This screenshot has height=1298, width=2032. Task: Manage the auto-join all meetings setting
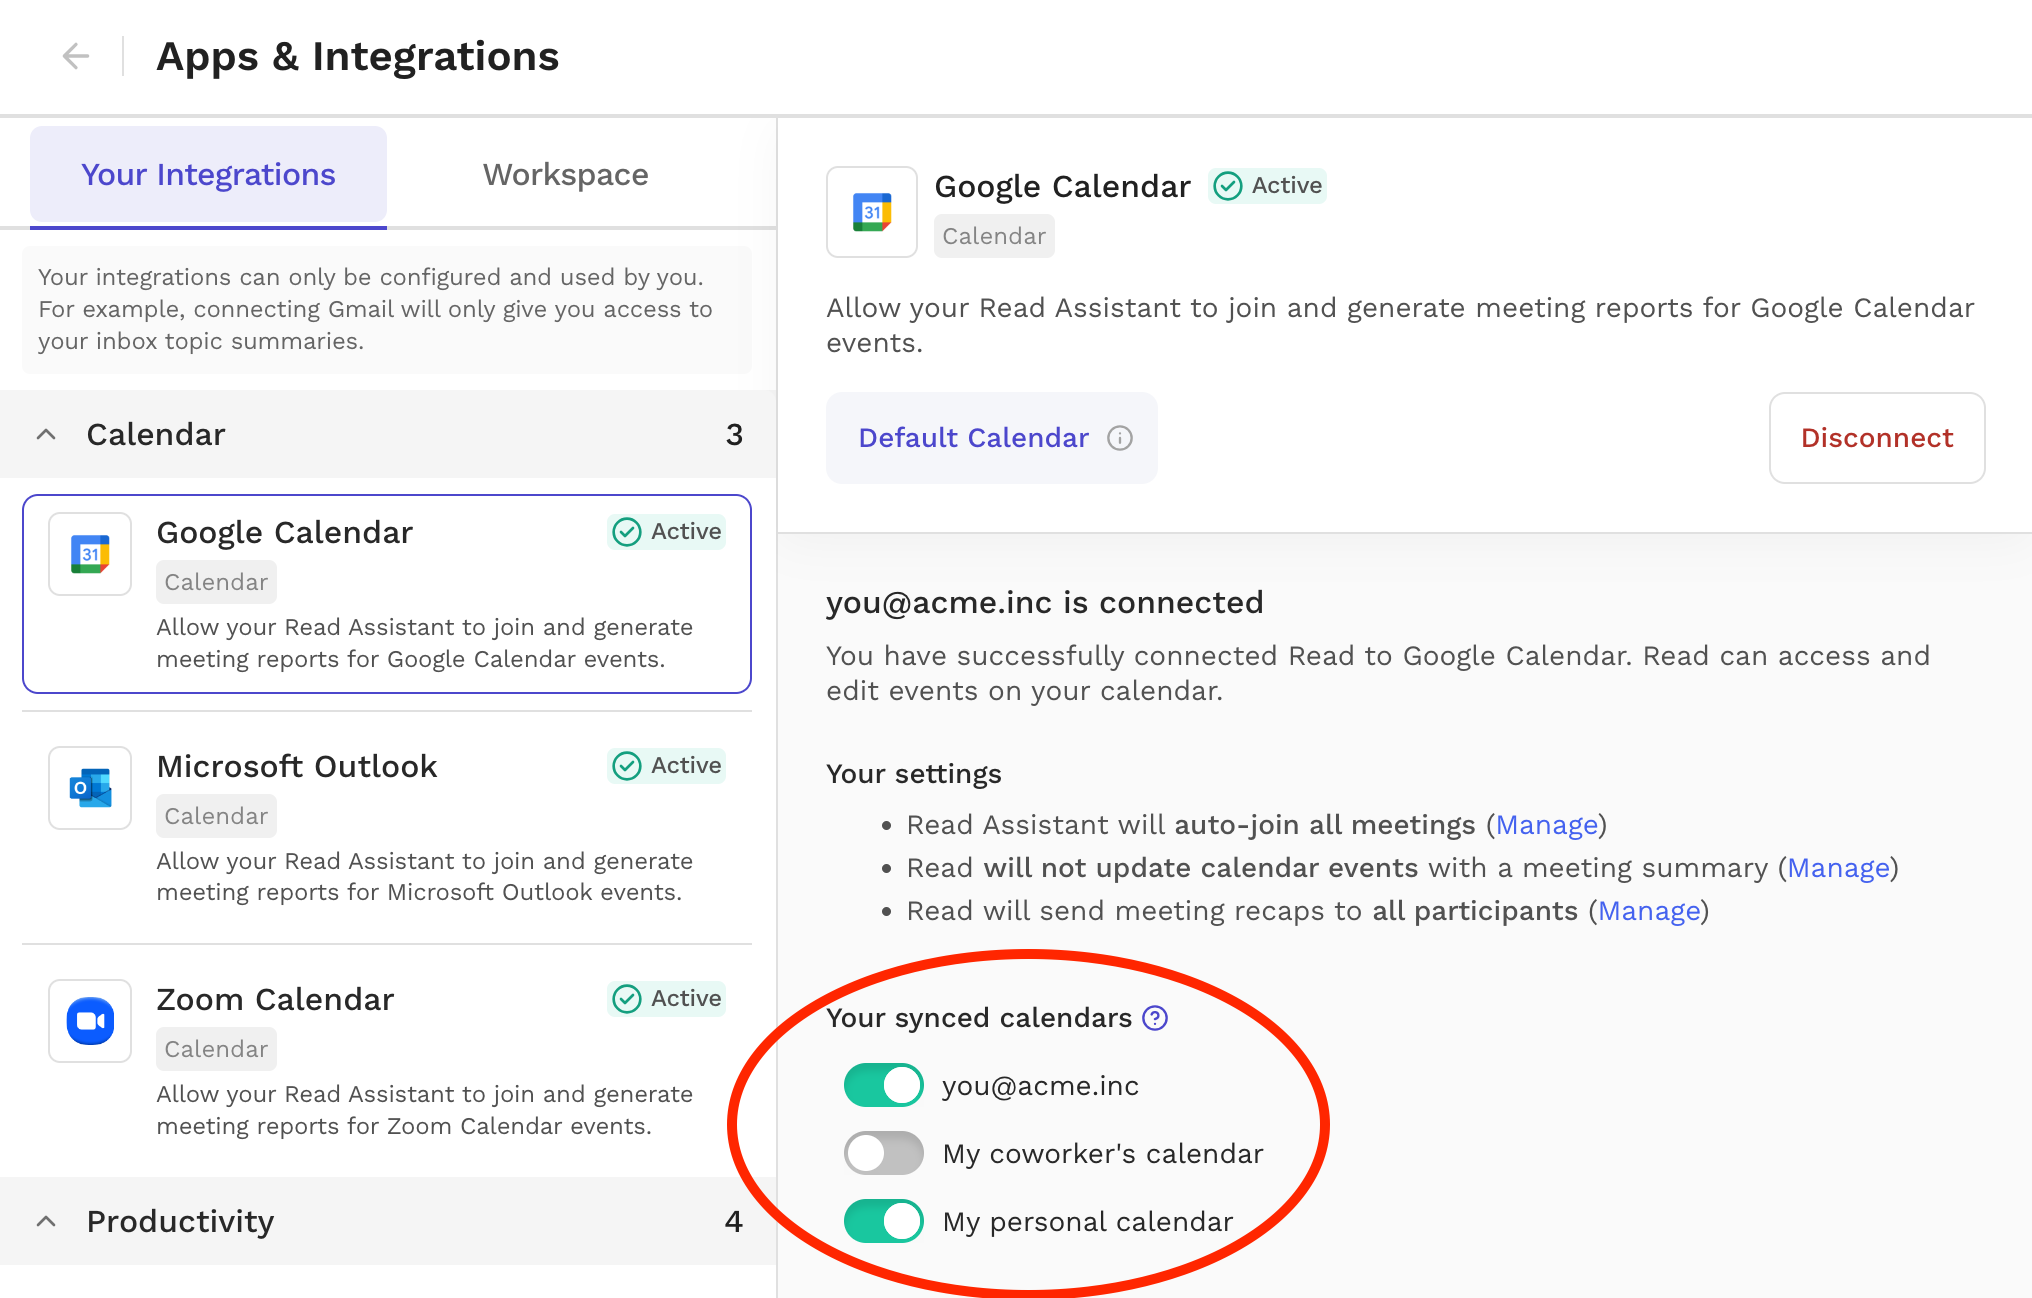point(1547,825)
